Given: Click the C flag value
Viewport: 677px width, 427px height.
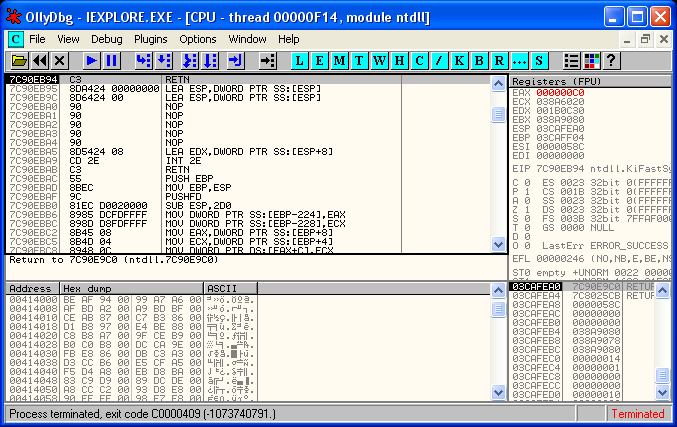Looking at the screenshot, I should point(527,183).
